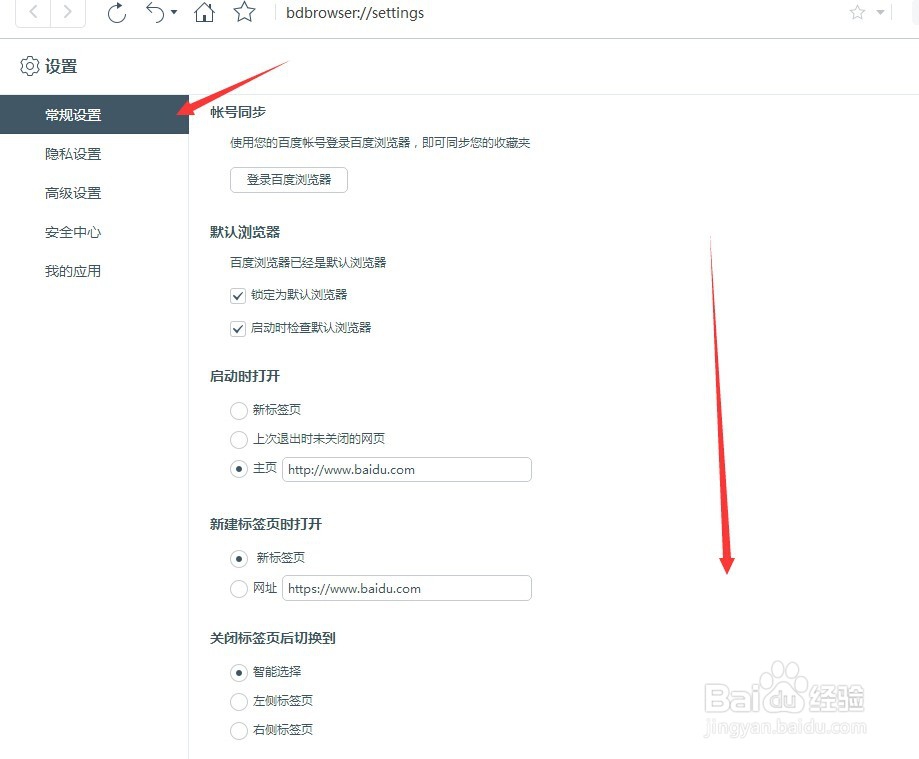
Task: Open 安全中心 in the sidebar
Action: (x=71, y=231)
